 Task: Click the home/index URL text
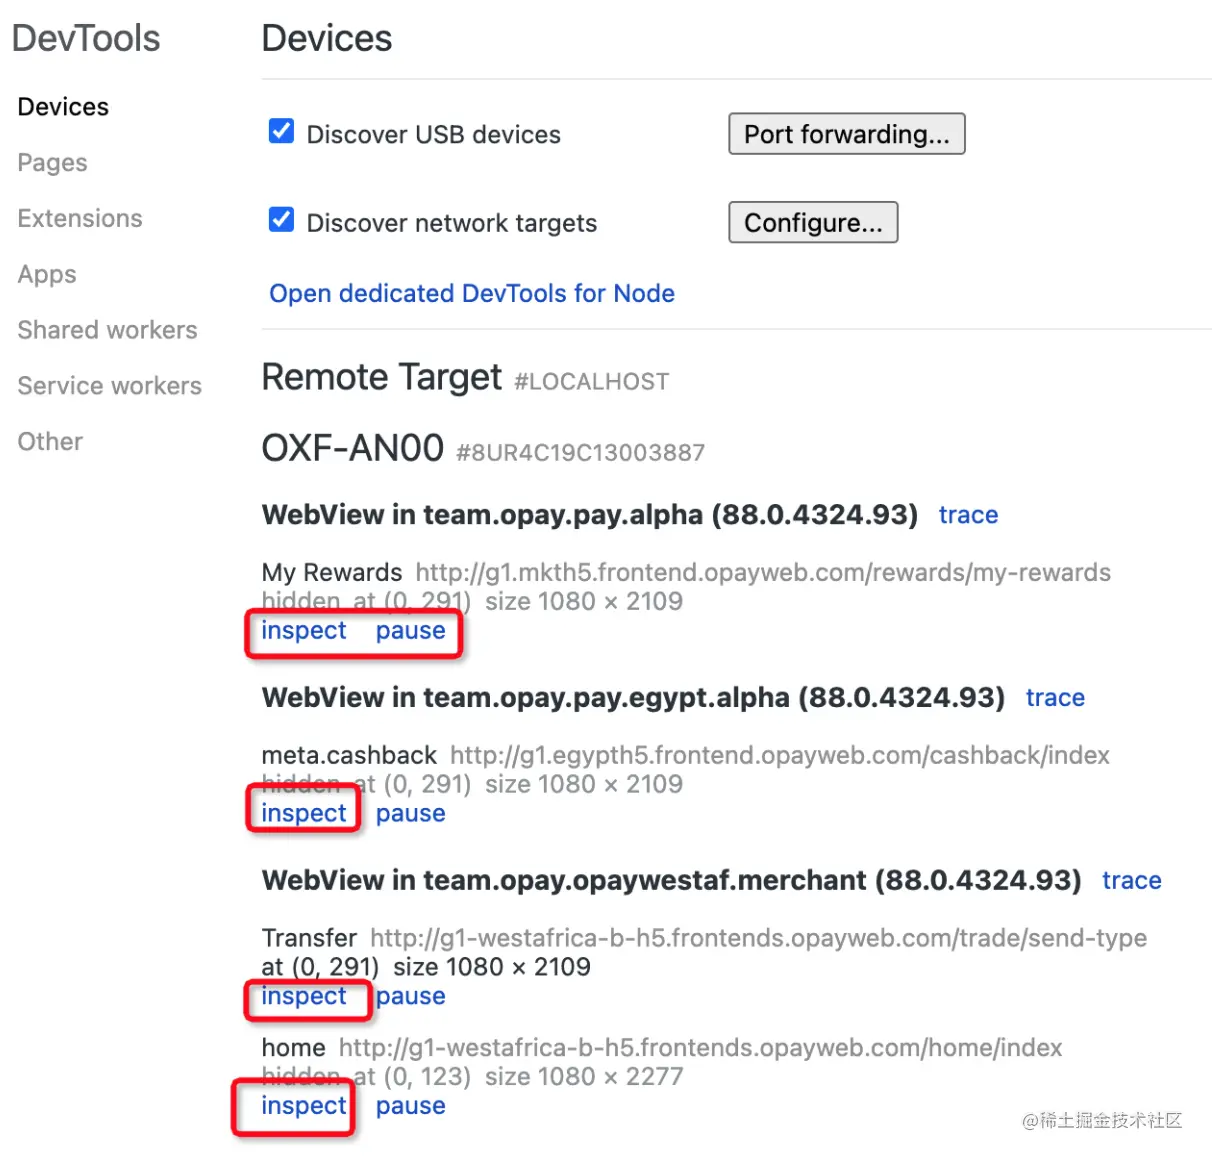click(700, 1048)
